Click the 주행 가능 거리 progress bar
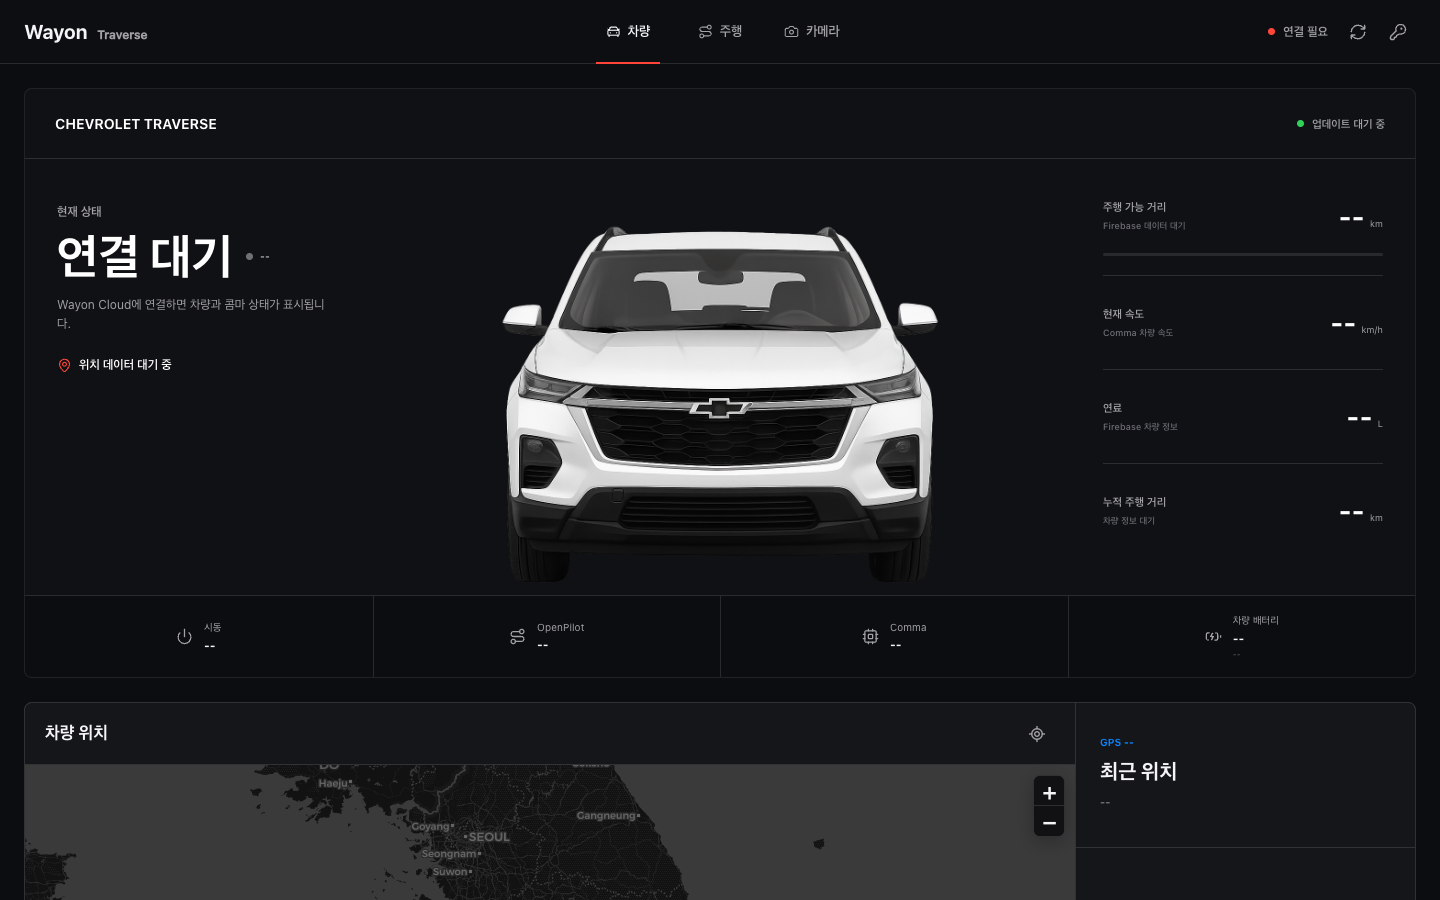The width and height of the screenshot is (1440, 900). pyautogui.click(x=1243, y=255)
